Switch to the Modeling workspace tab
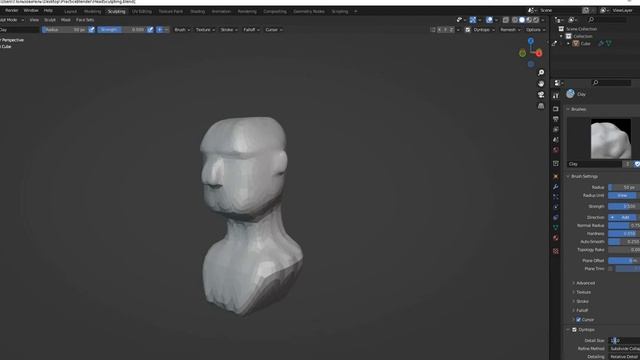Image resolution: width=640 pixels, height=360 pixels. (x=92, y=11)
